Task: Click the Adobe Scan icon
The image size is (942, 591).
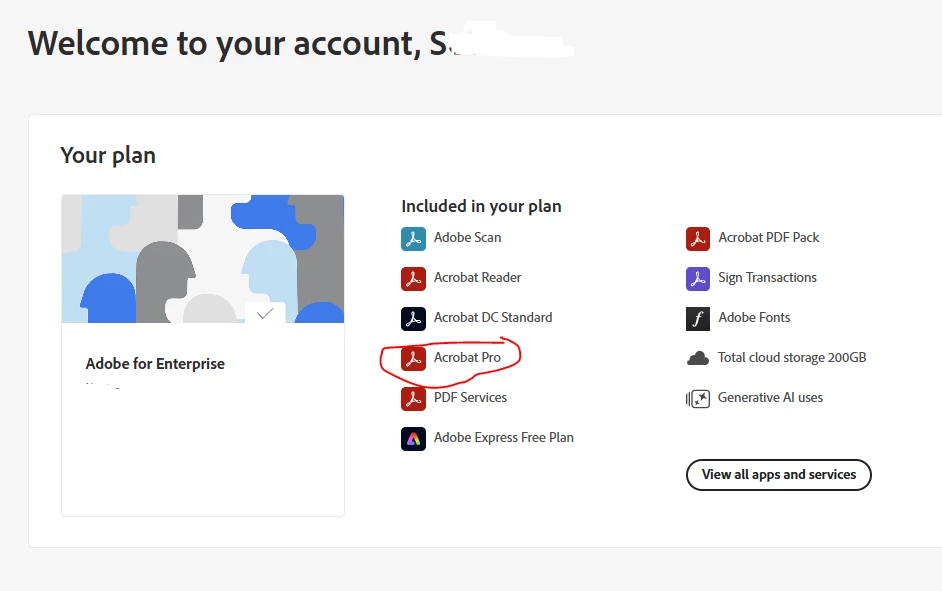Action: coord(413,238)
